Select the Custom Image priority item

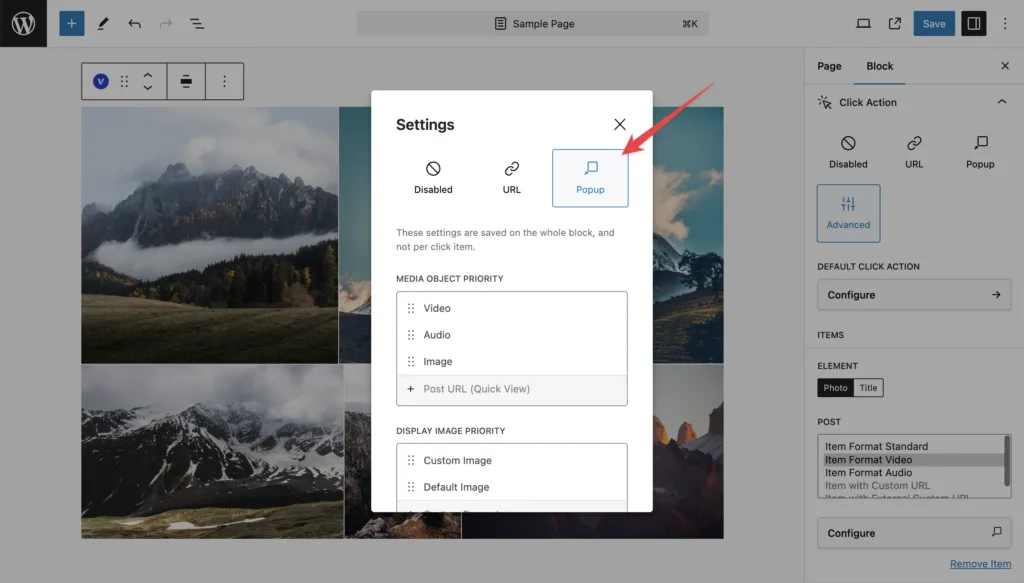click(x=511, y=460)
